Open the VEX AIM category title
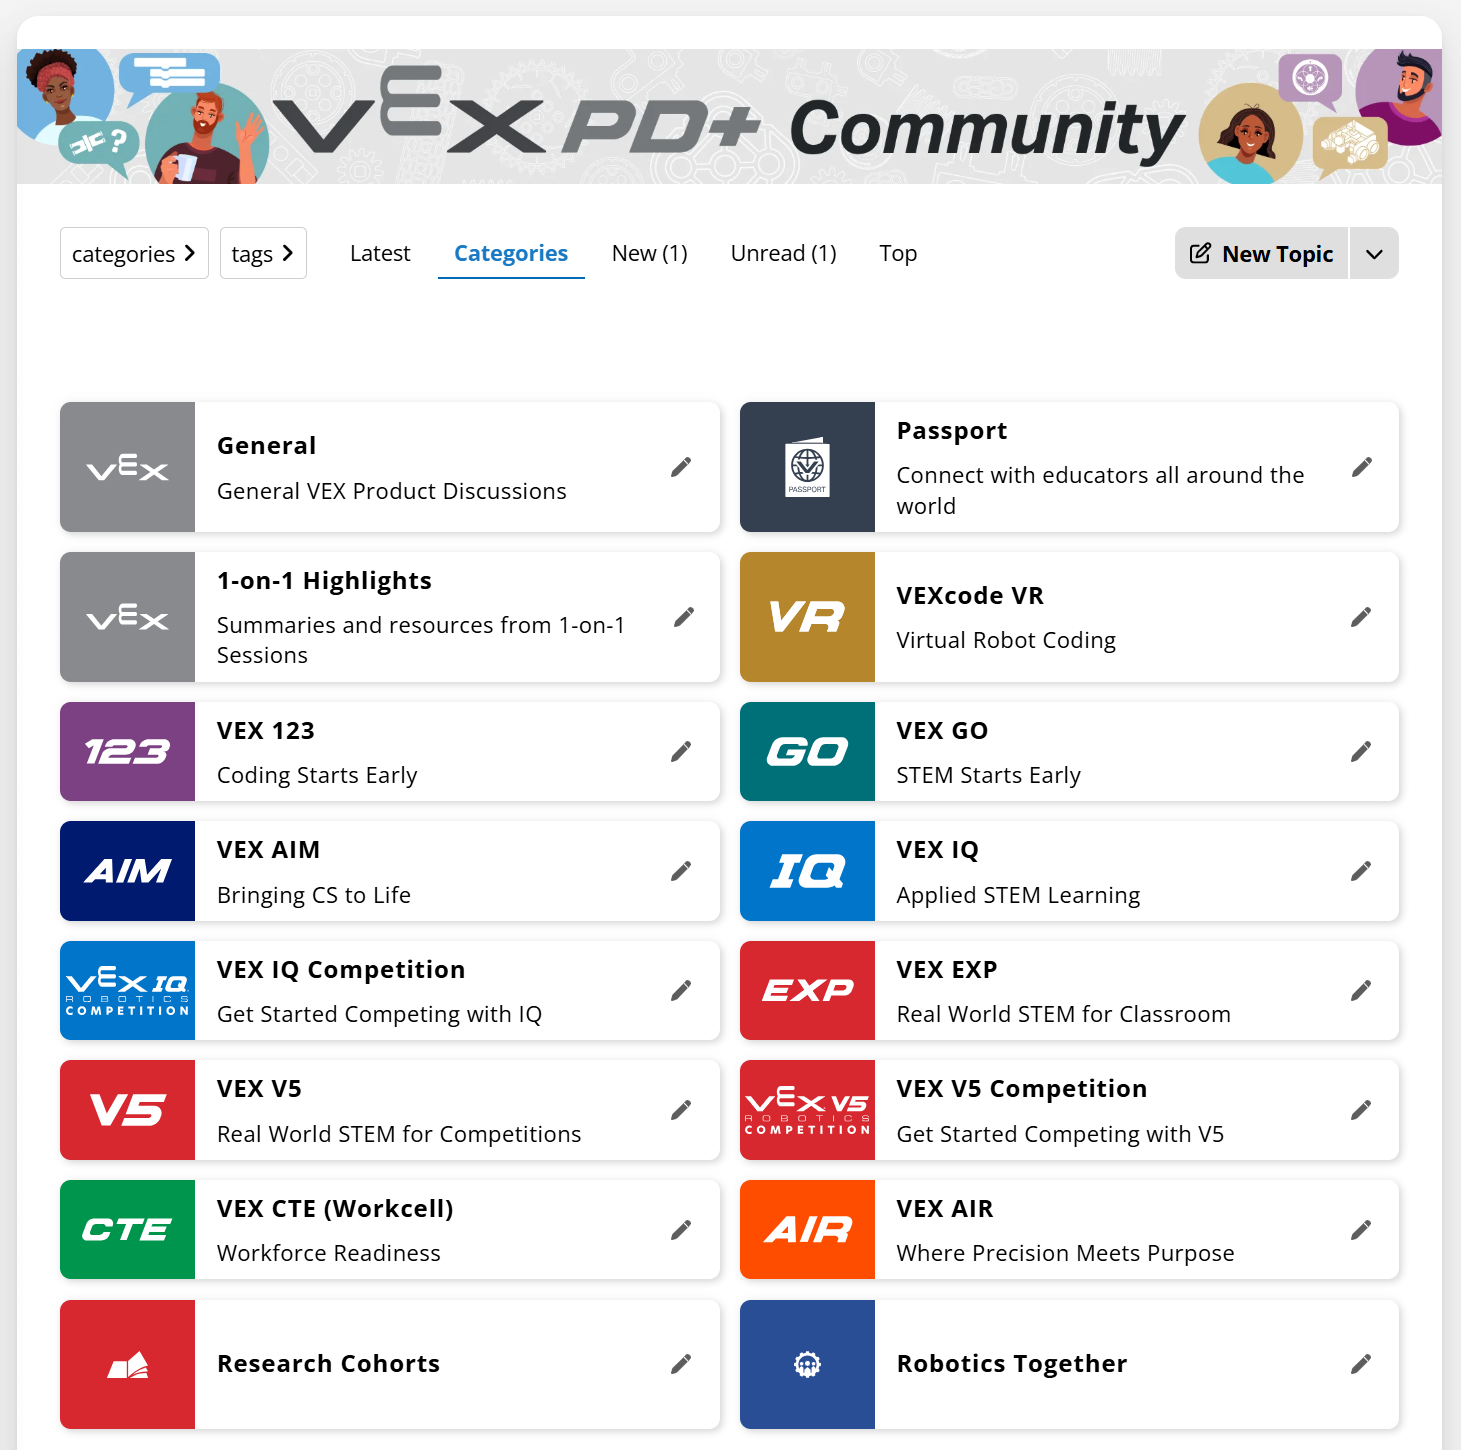This screenshot has height=1450, width=1461. 268,849
